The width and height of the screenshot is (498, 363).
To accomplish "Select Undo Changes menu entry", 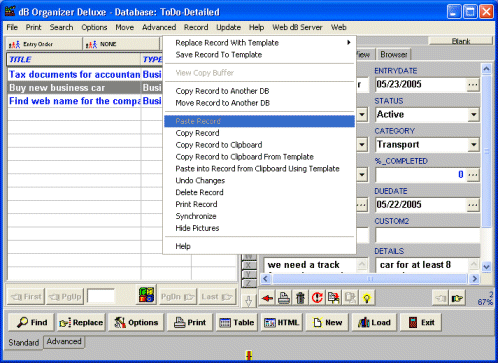I will click(x=259, y=181).
